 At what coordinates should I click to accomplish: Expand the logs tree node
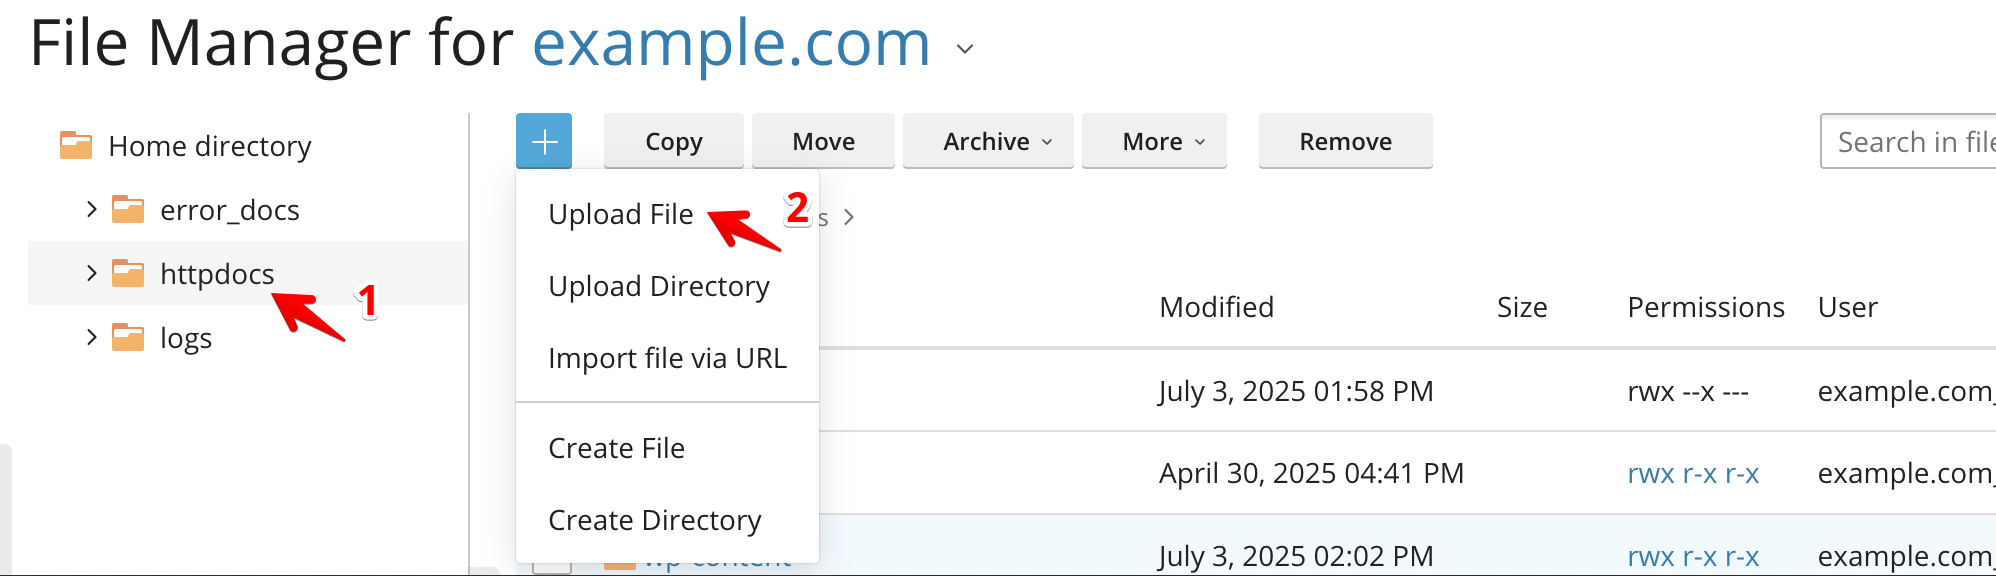[91, 337]
